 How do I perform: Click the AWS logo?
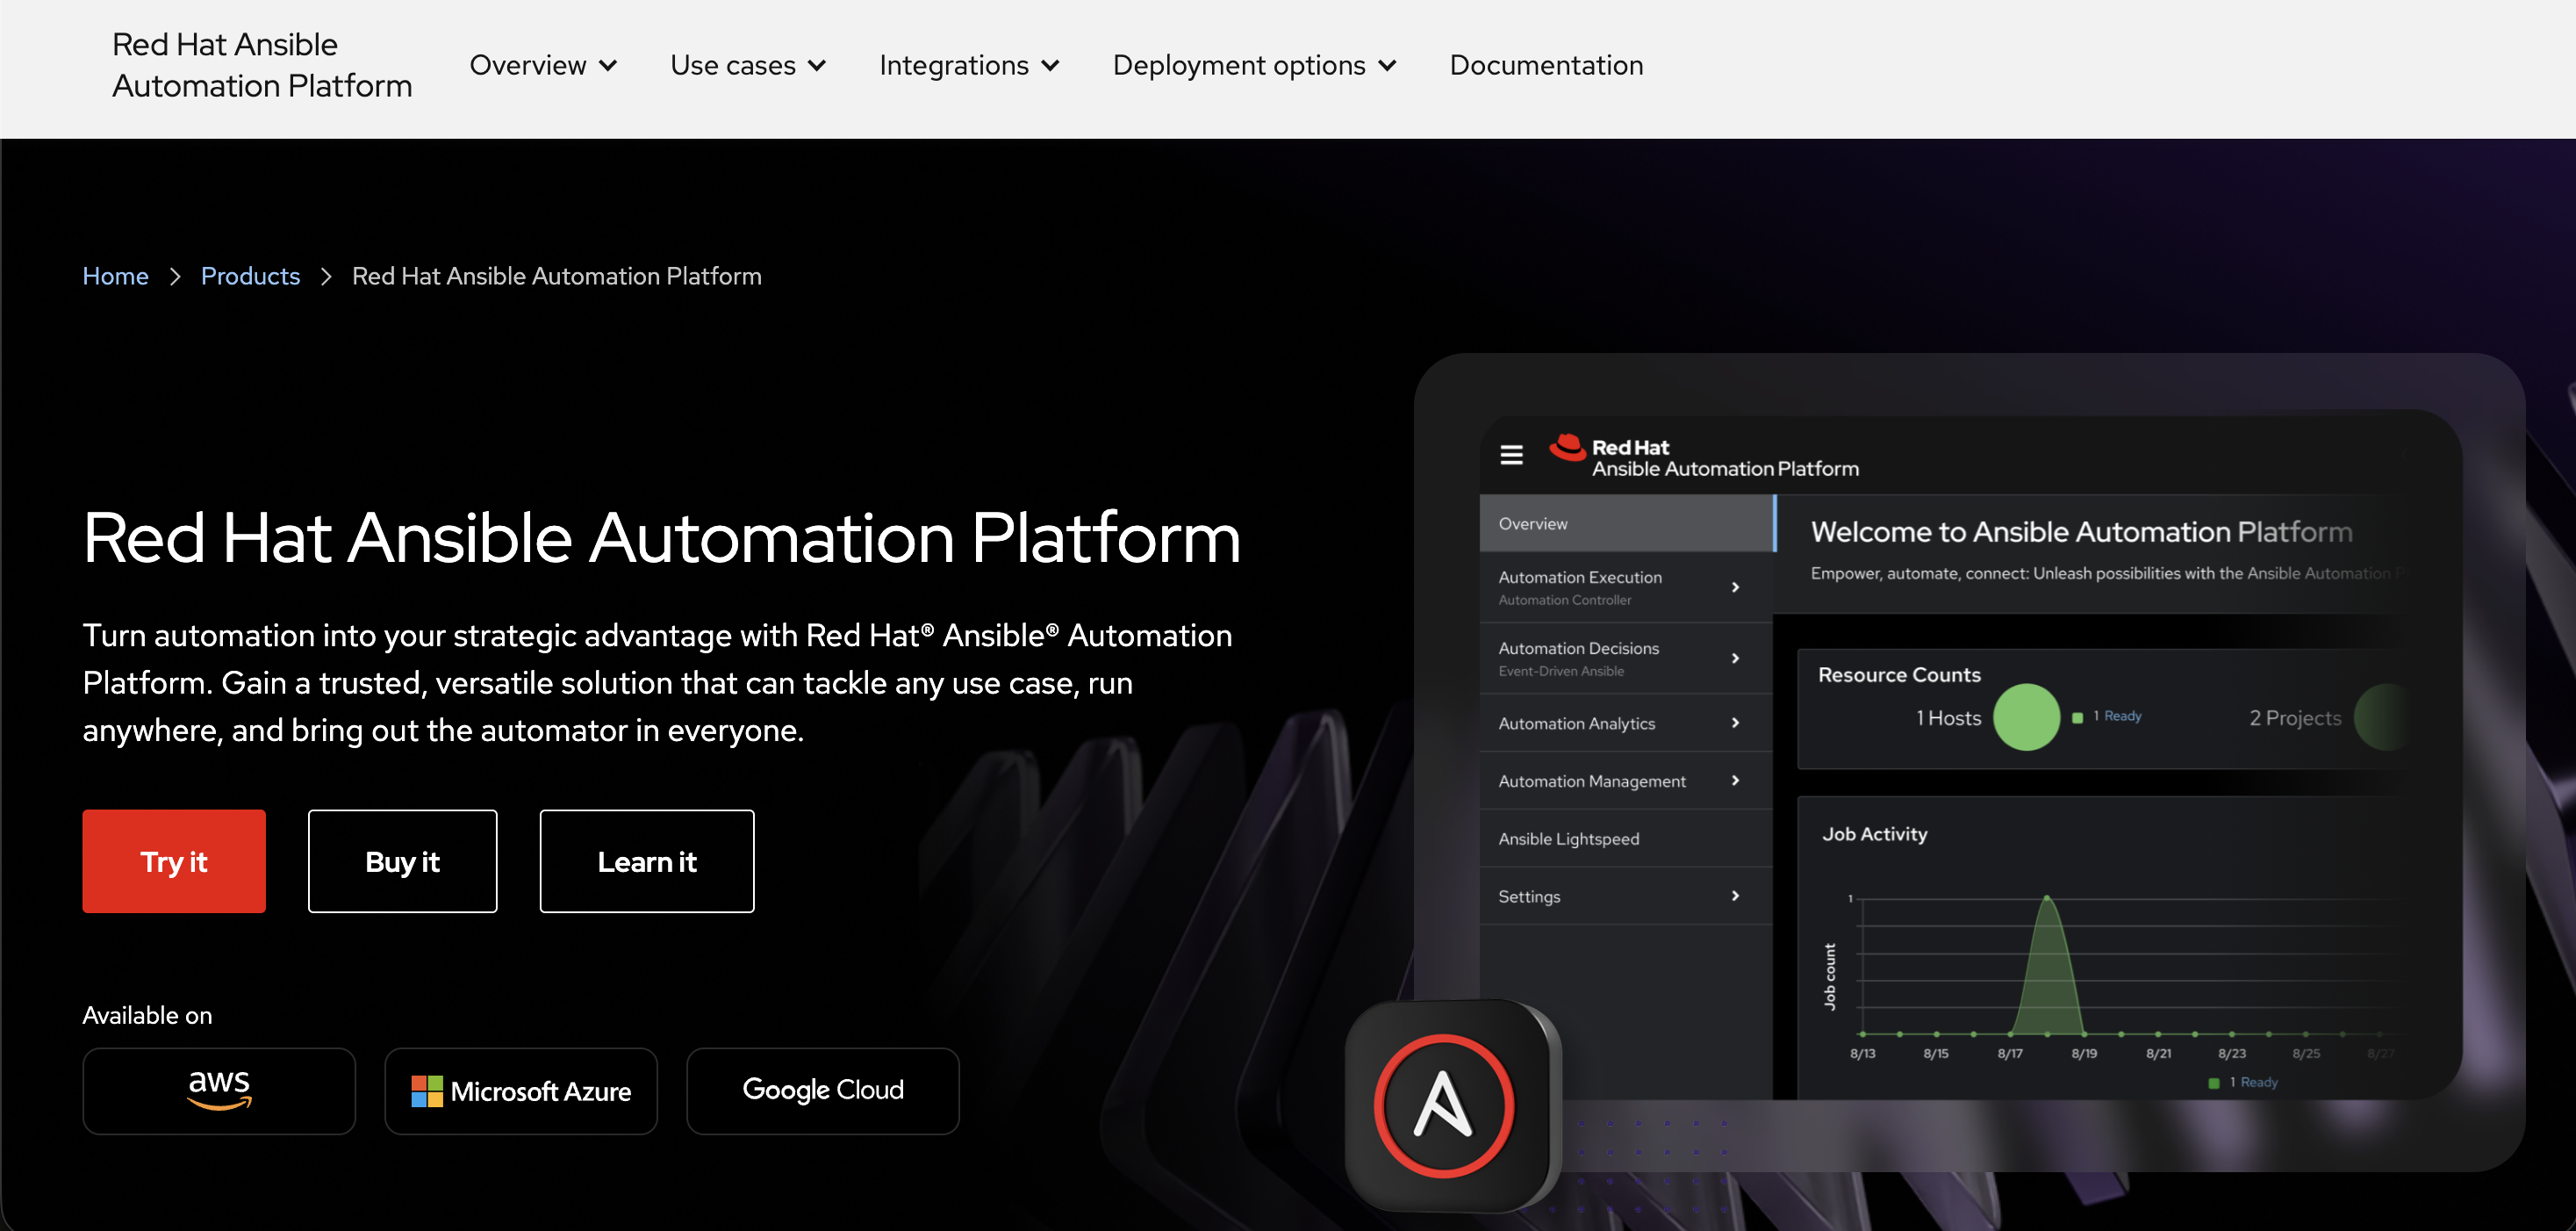coord(219,1090)
